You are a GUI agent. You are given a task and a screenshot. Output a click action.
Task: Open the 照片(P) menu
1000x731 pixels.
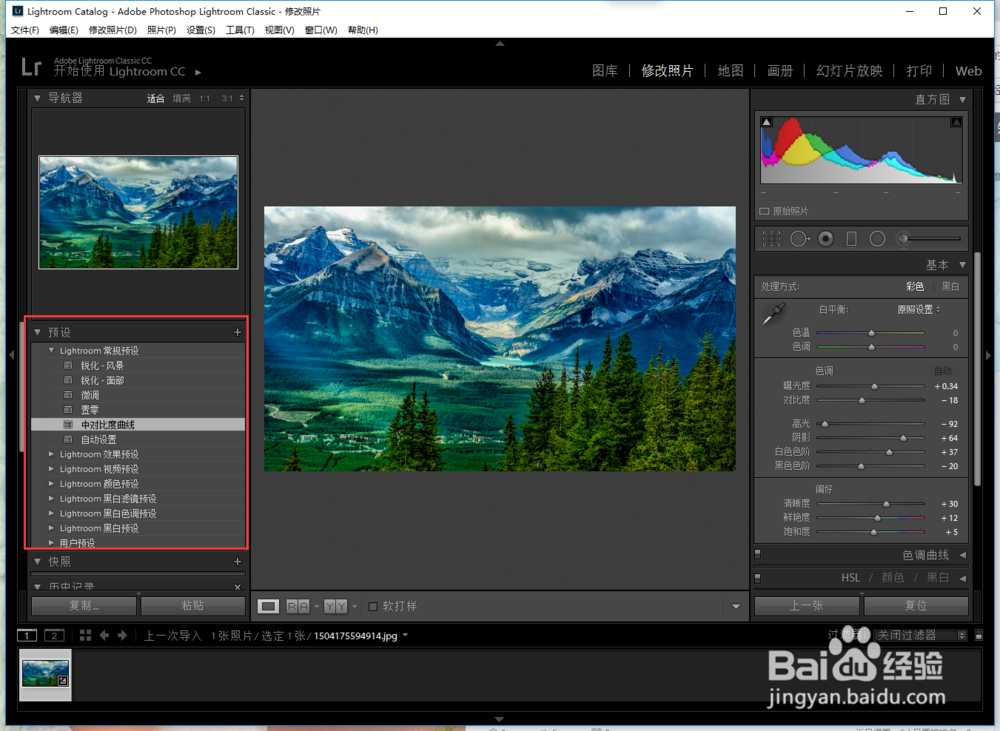tap(161, 30)
